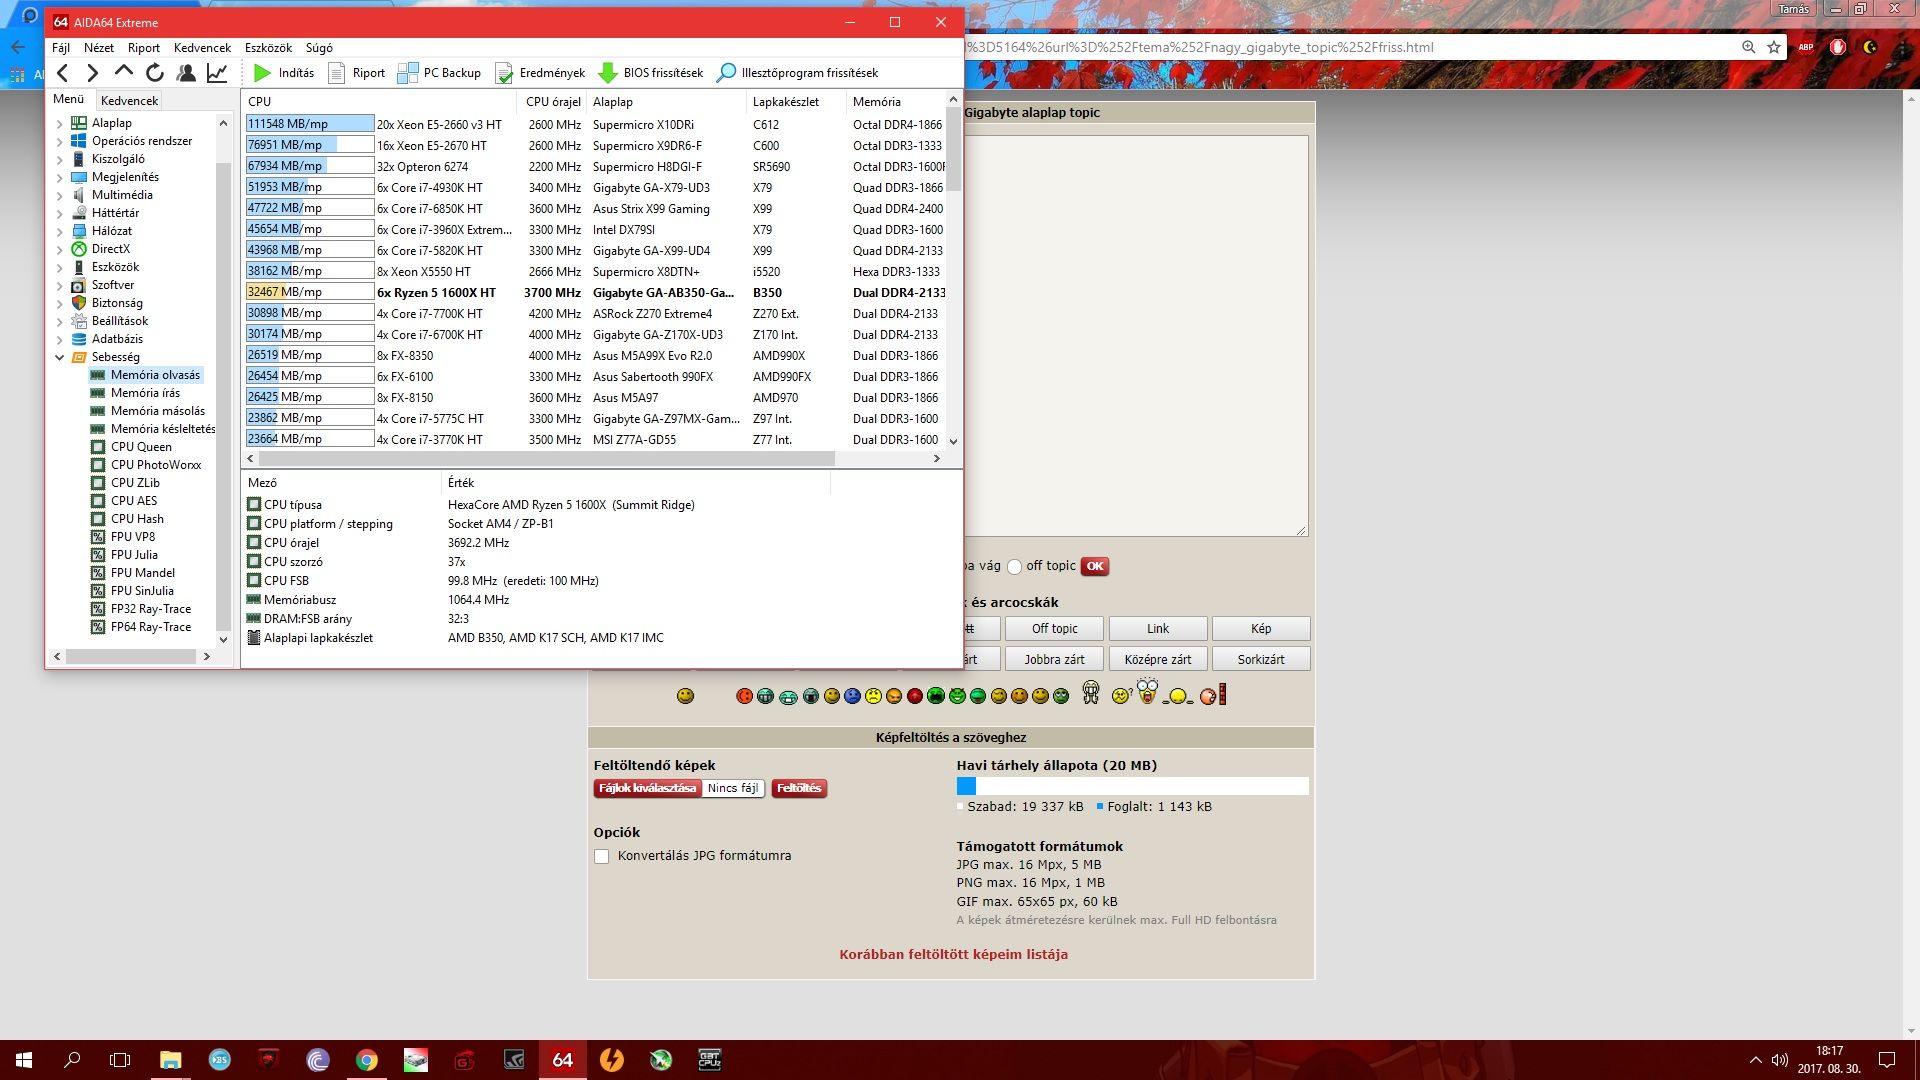Click the Illesztőprogram frissítések search icon
This screenshot has width=1920, height=1080.
click(727, 73)
